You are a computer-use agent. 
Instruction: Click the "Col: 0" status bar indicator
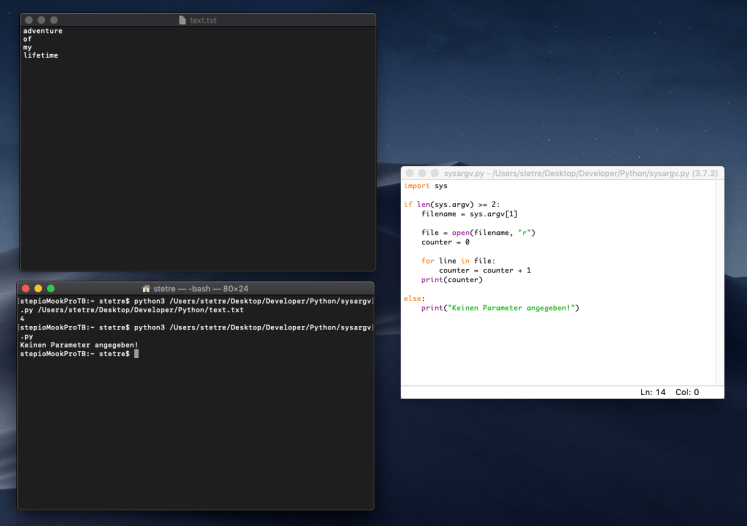tap(687, 392)
